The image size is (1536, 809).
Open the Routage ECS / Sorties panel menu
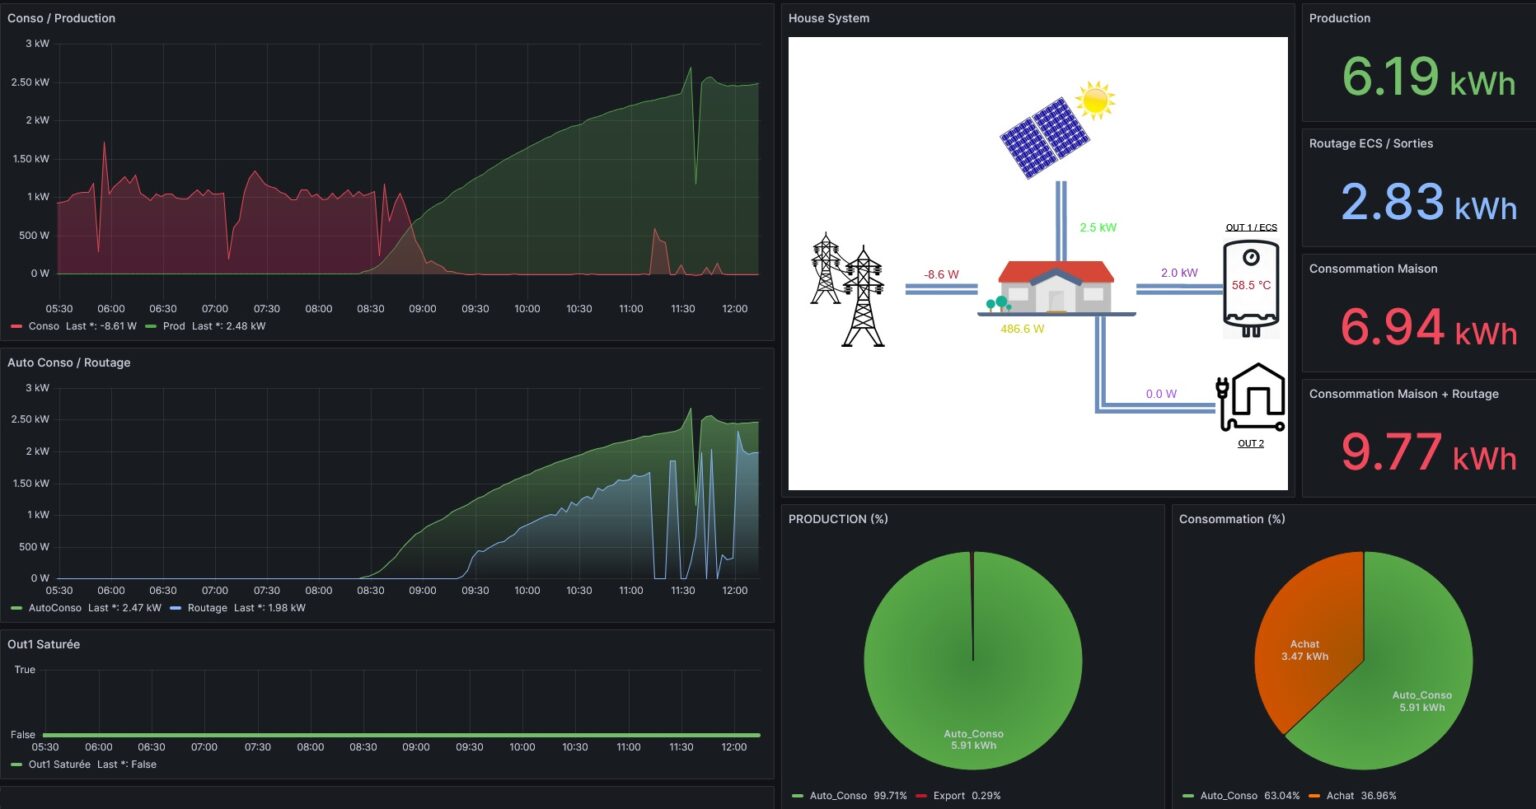point(1370,144)
